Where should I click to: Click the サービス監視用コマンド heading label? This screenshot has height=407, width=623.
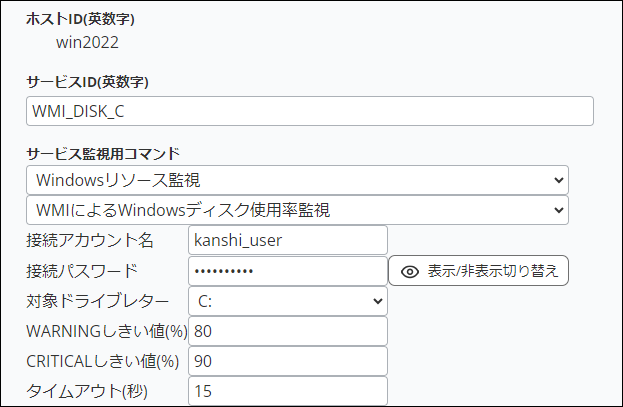[x=103, y=153]
